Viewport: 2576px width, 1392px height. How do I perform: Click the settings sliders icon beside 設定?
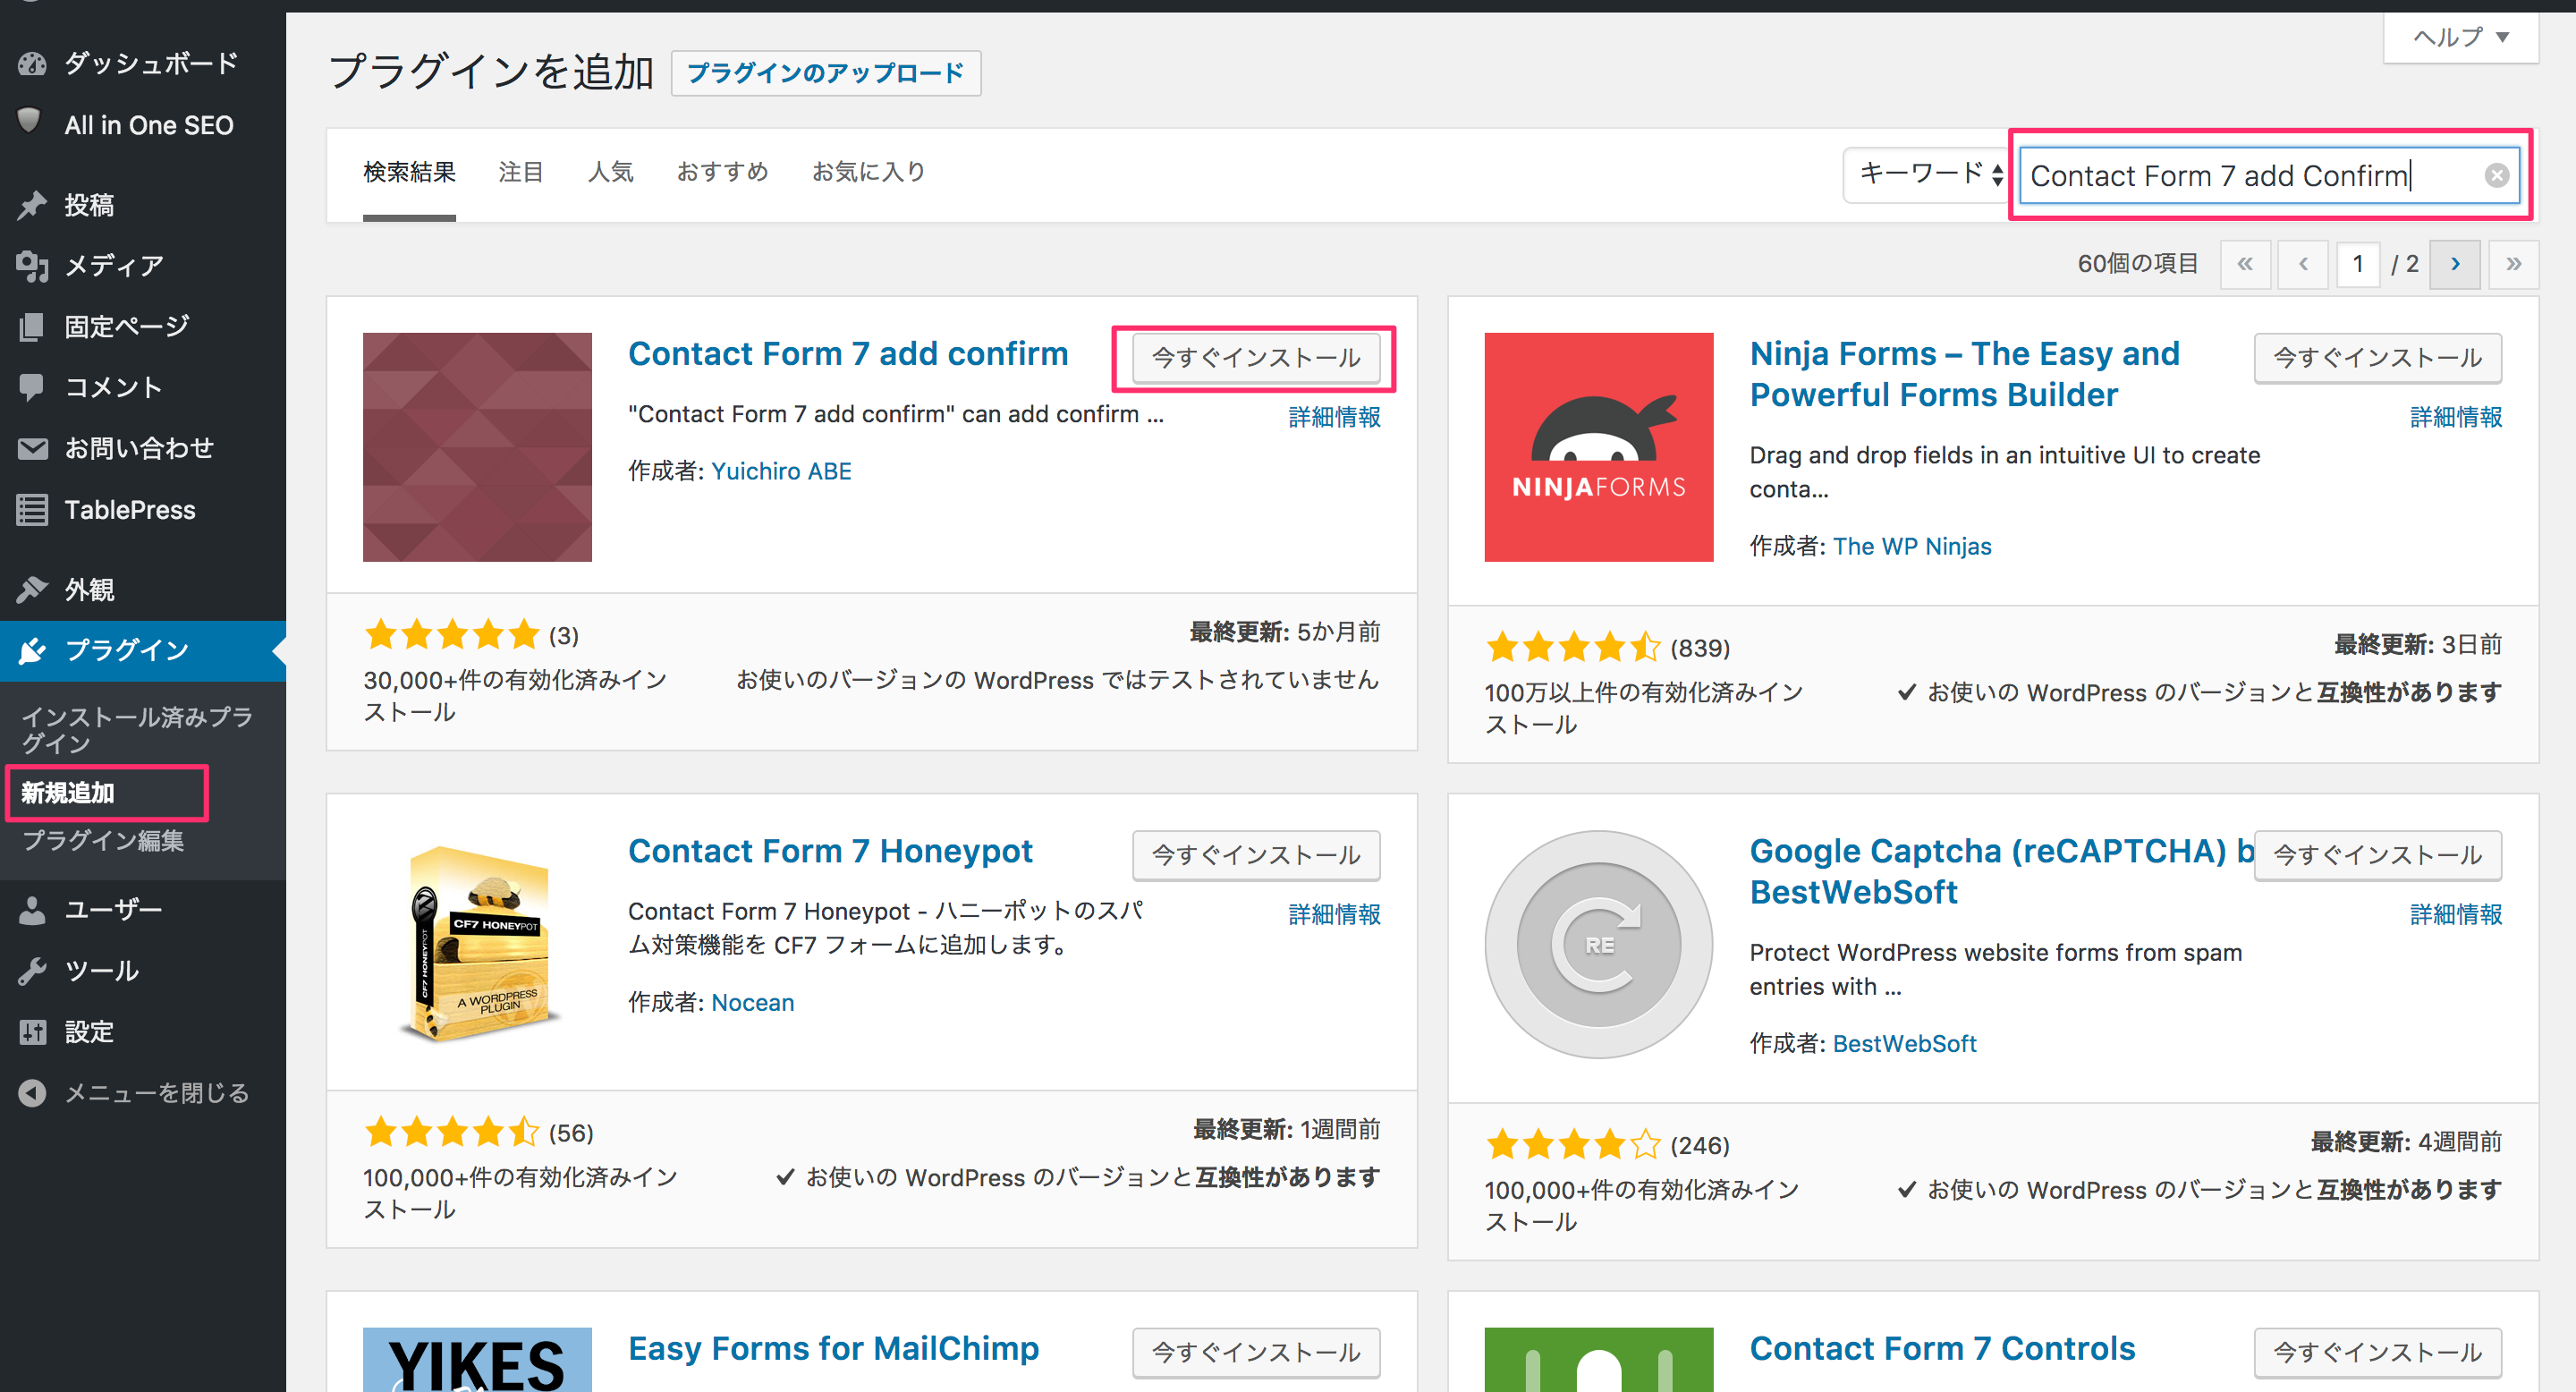click(x=32, y=1032)
